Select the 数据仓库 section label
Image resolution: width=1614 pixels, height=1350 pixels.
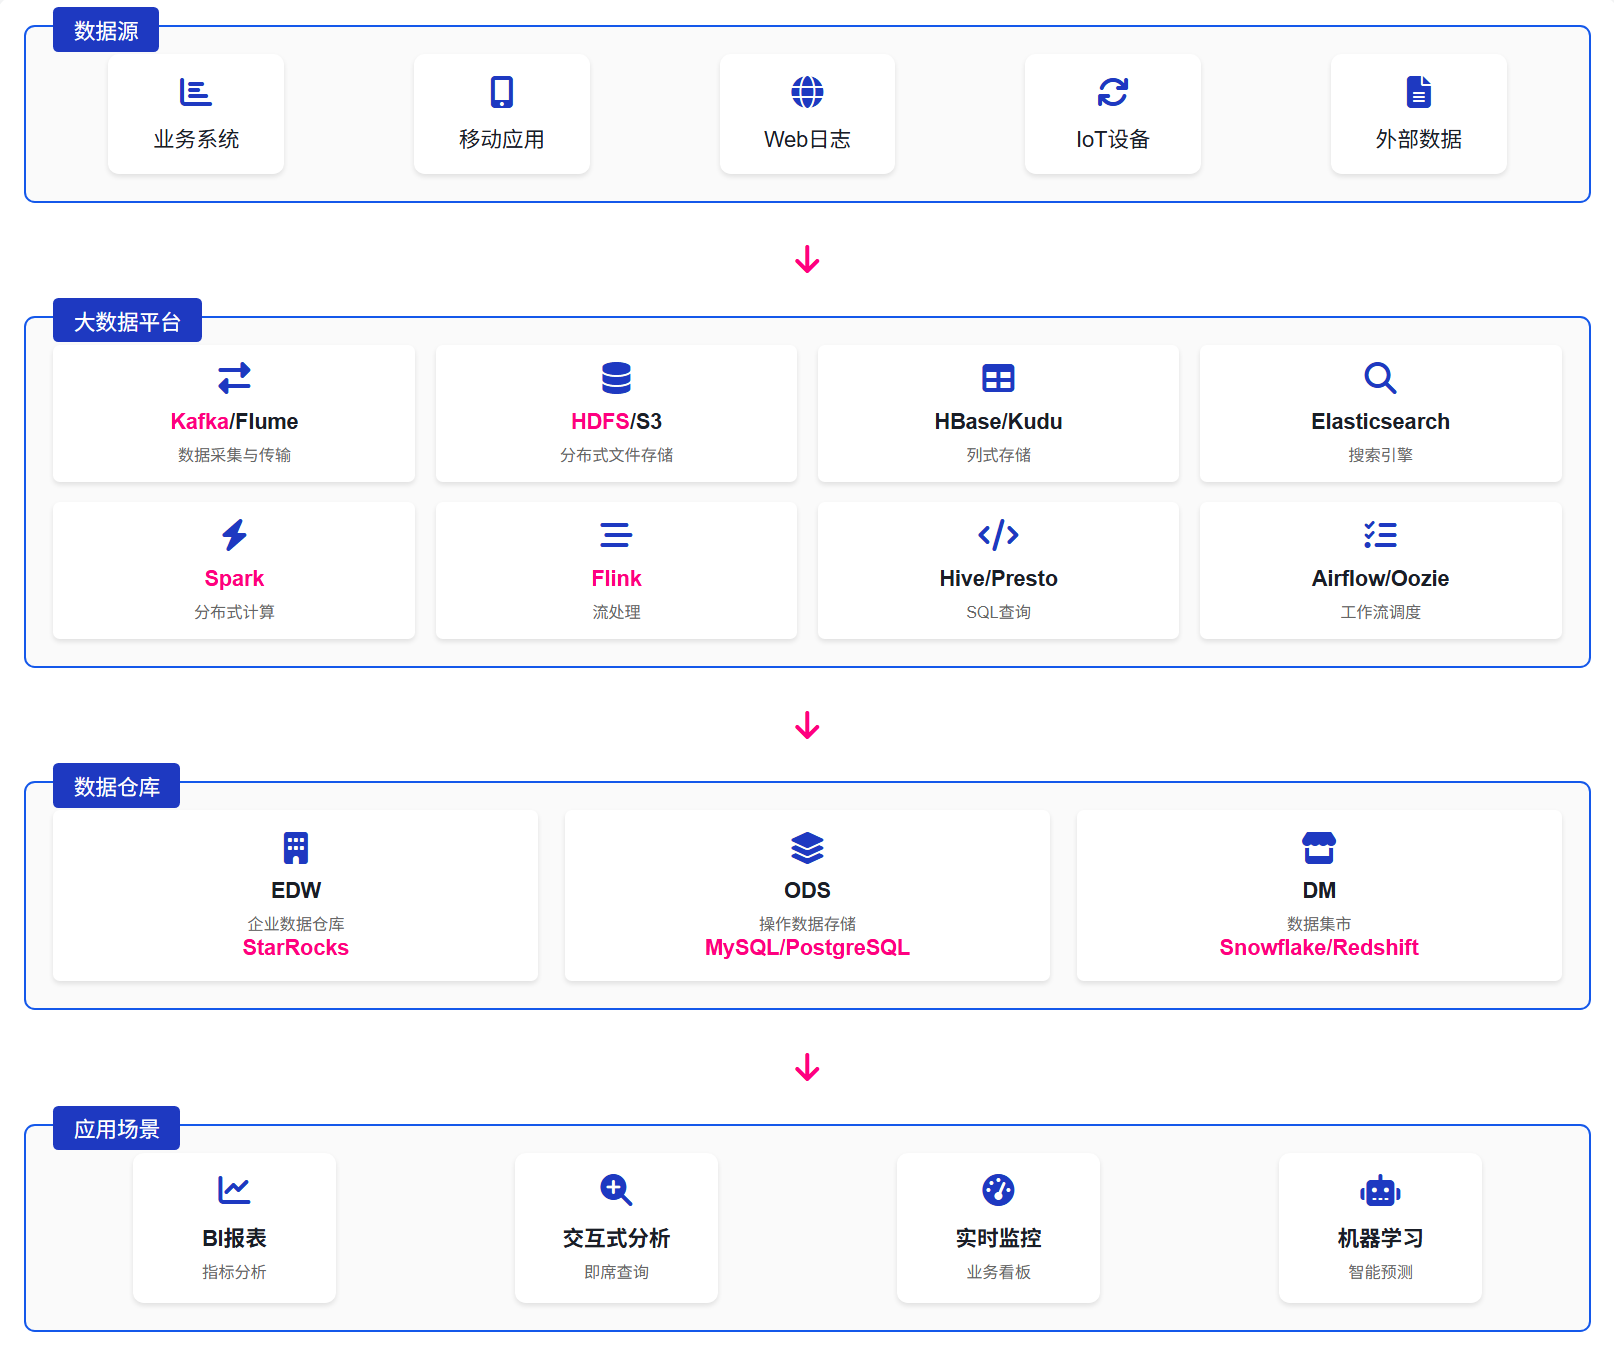(117, 787)
